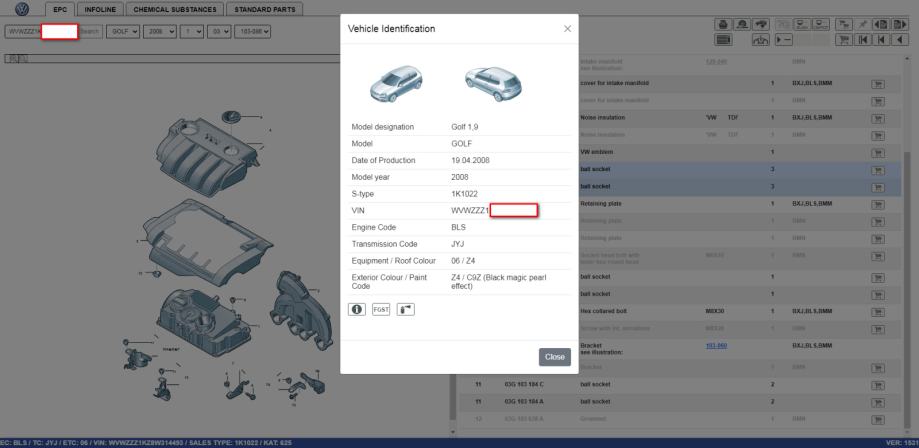Click the previous illustration icon

881,24
